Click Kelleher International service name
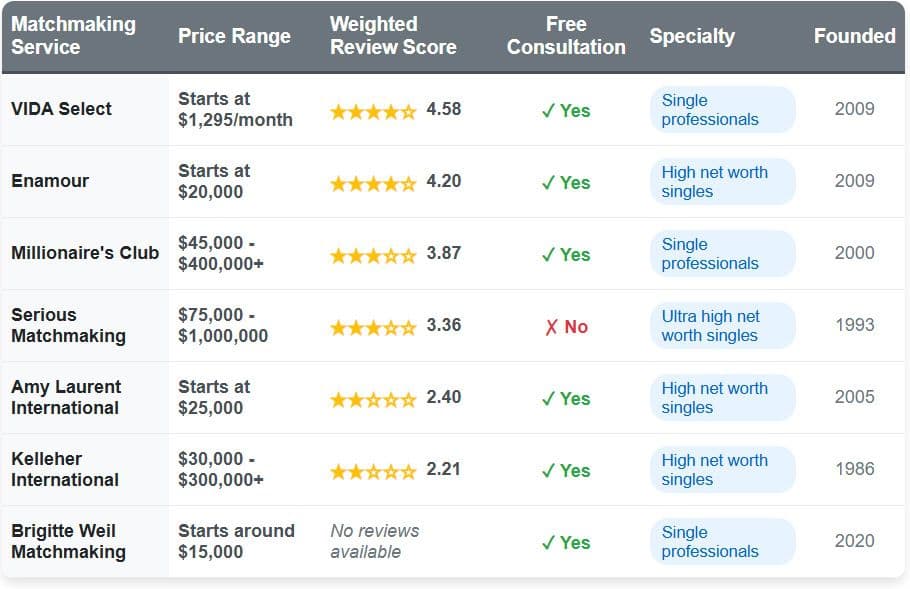The height and width of the screenshot is (589, 910). click(x=65, y=469)
